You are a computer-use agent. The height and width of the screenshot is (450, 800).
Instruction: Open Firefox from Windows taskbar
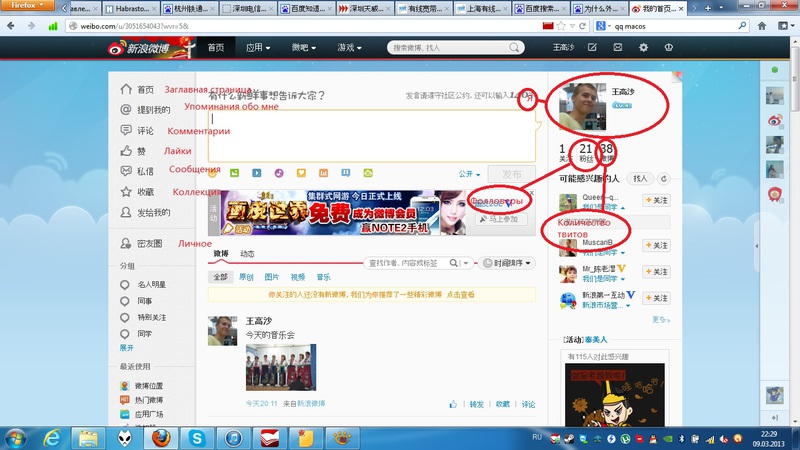(x=160, y=438)
